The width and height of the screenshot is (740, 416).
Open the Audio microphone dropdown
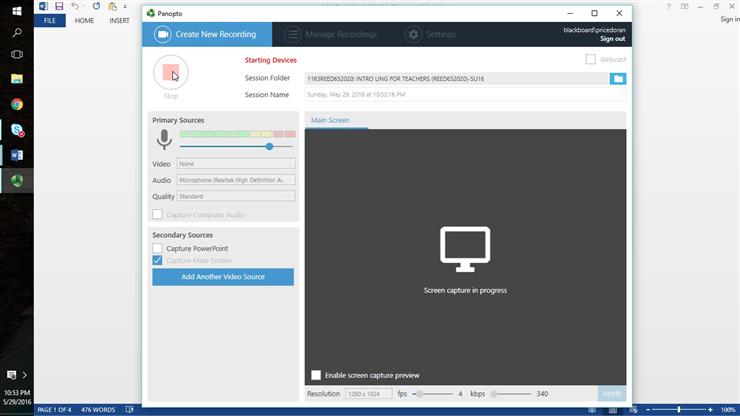point(236,180)
